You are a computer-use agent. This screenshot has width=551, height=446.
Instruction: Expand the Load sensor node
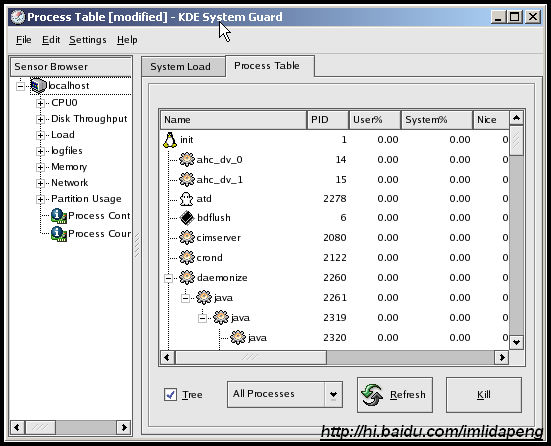click(40, 135)
